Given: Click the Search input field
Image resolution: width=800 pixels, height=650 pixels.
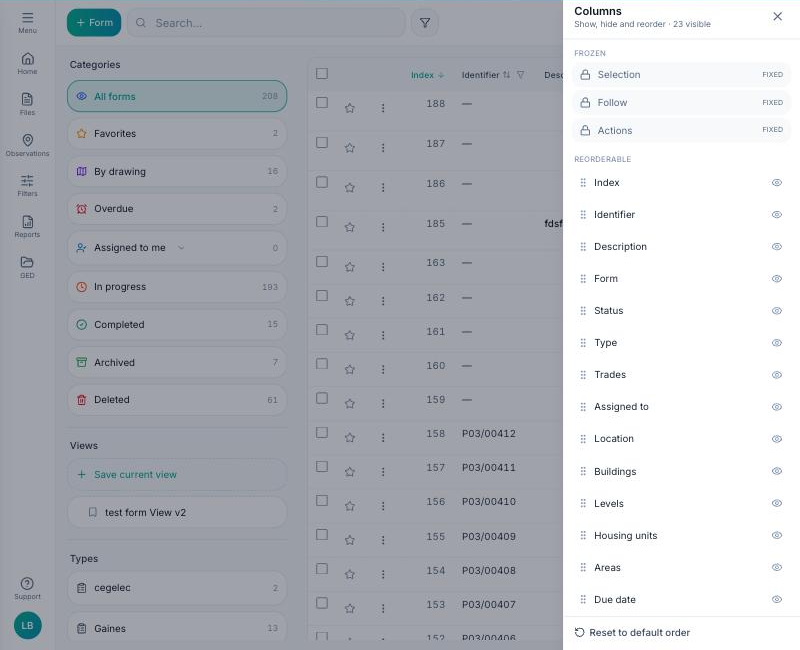Looking at the screenshot, I should coord(266,23).
